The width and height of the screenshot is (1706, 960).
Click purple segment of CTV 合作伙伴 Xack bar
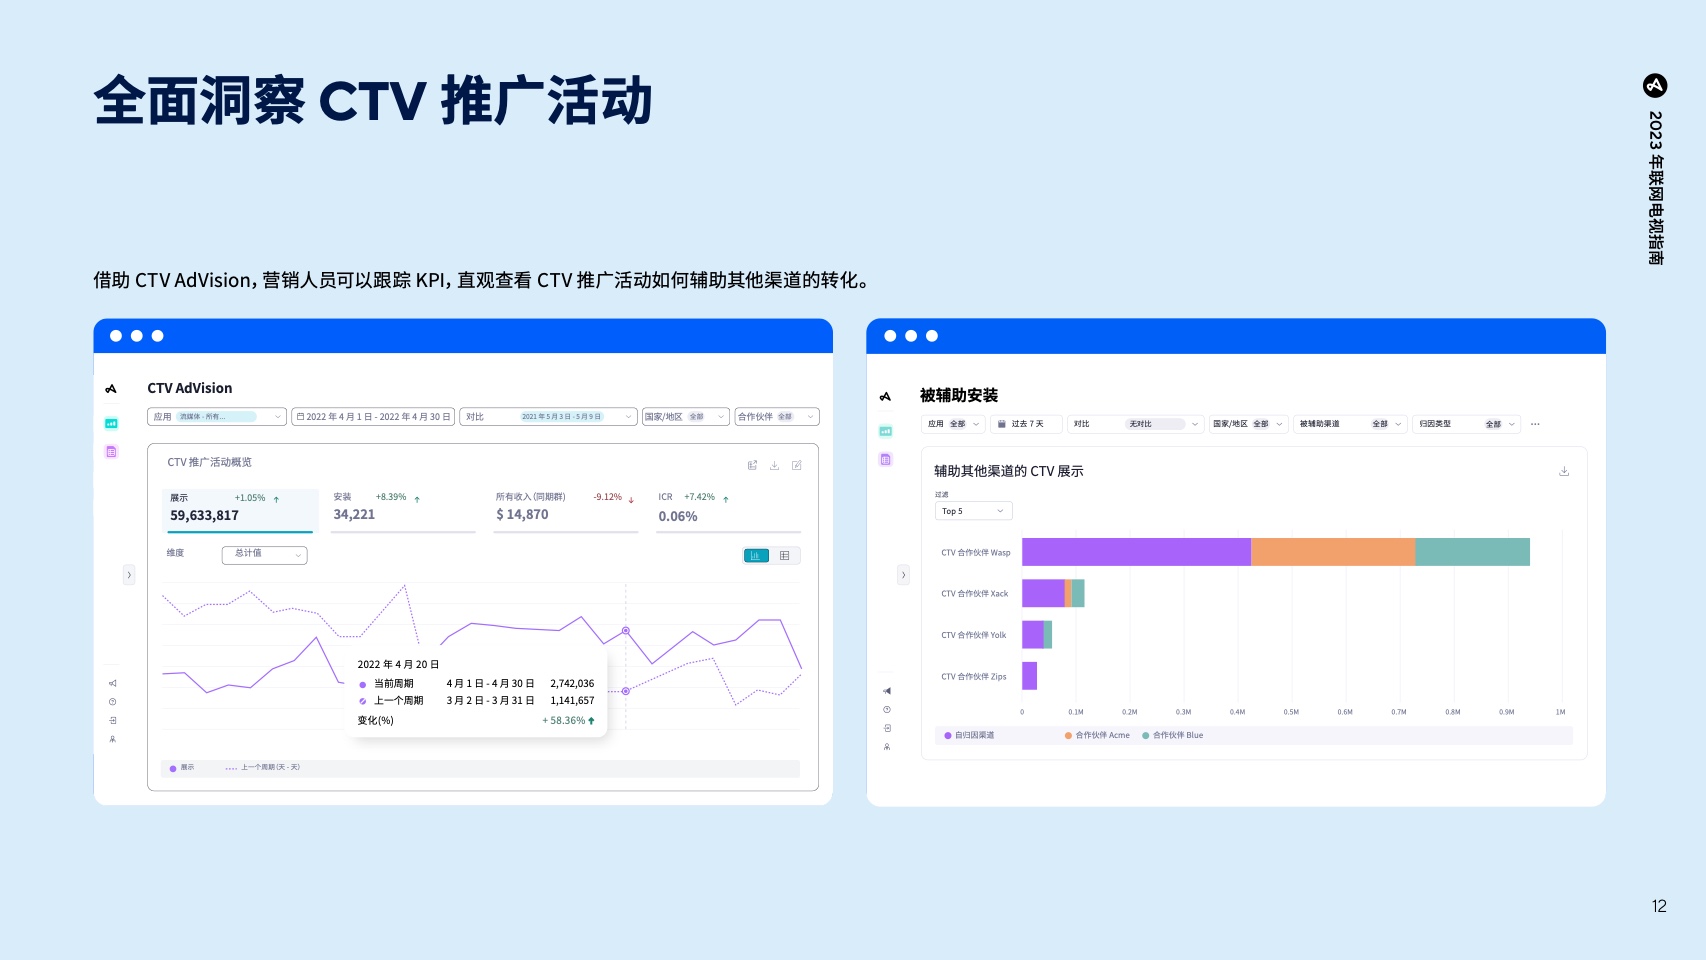(1043, 593)
